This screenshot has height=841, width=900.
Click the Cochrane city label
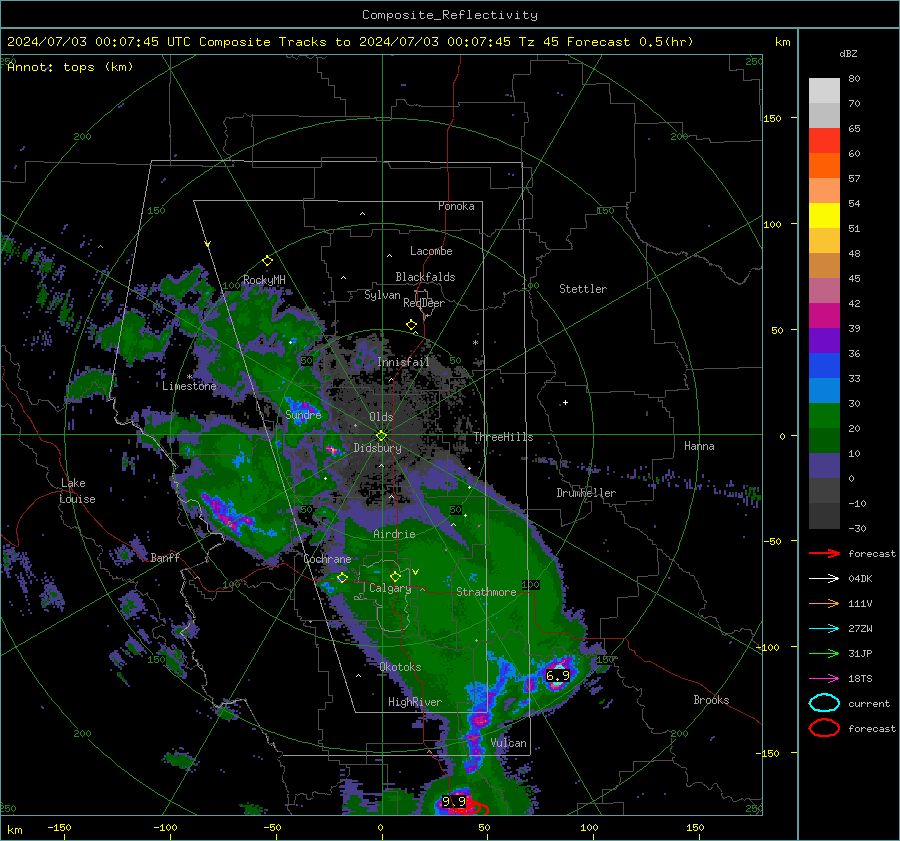(327, 559)
